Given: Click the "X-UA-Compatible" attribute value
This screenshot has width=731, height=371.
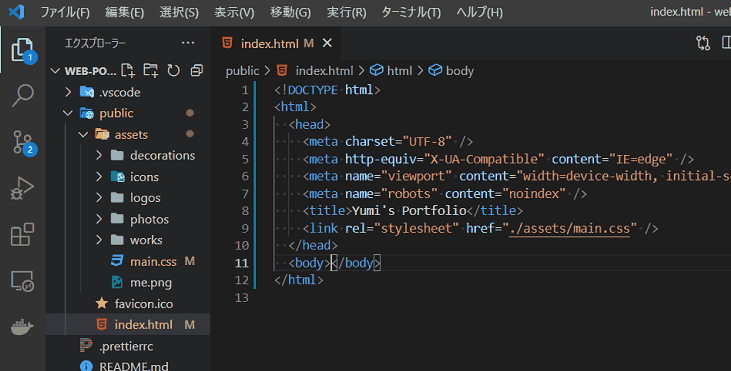Looking at the screenshot, I should [483, 159].
